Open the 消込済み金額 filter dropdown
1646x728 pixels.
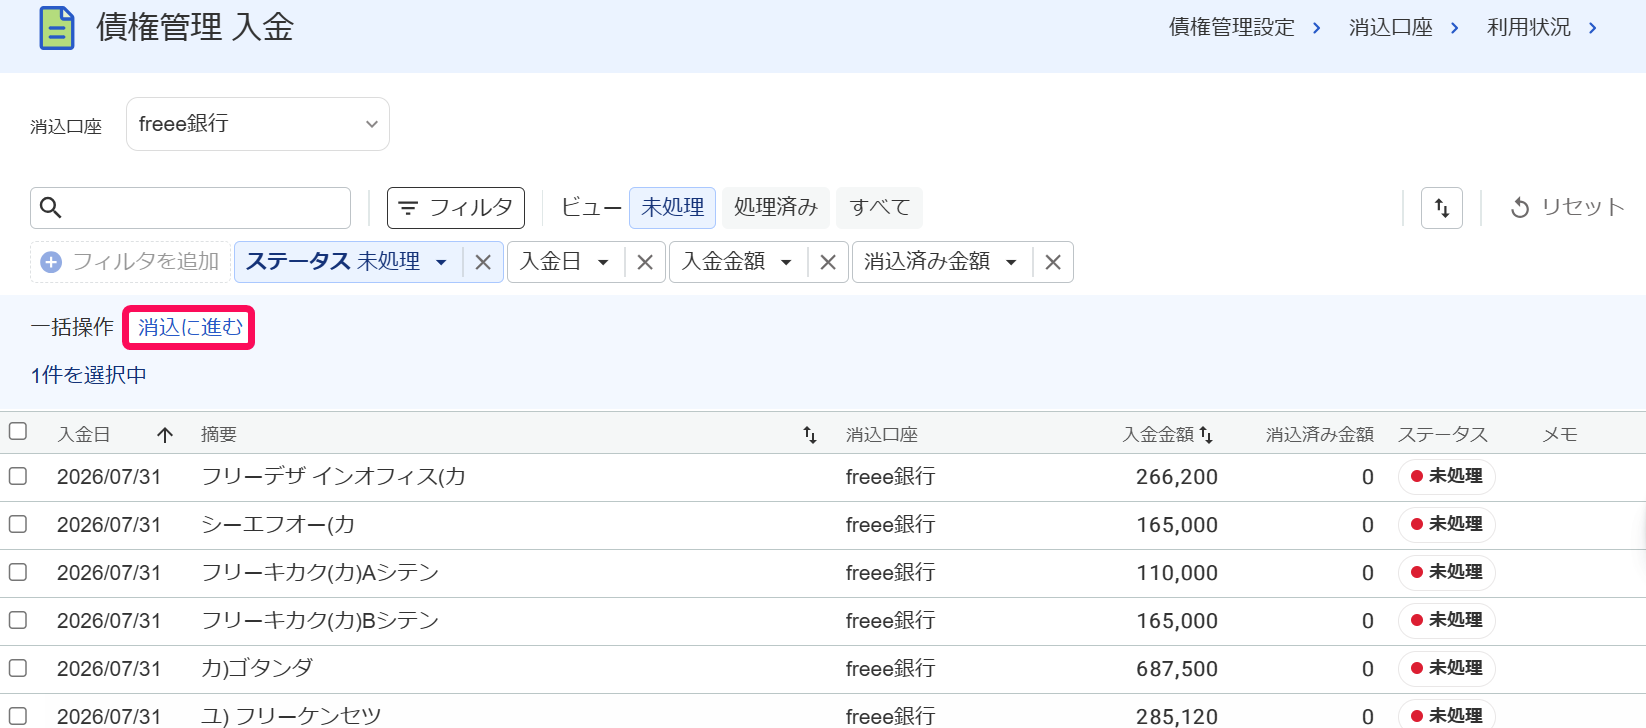[x=1011, y=262]
